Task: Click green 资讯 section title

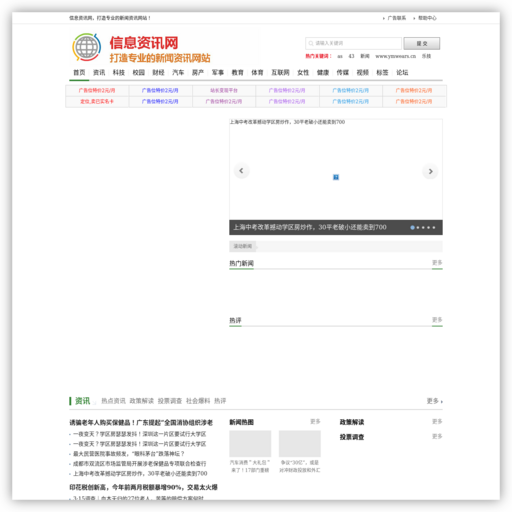Action: click(82, 401)
